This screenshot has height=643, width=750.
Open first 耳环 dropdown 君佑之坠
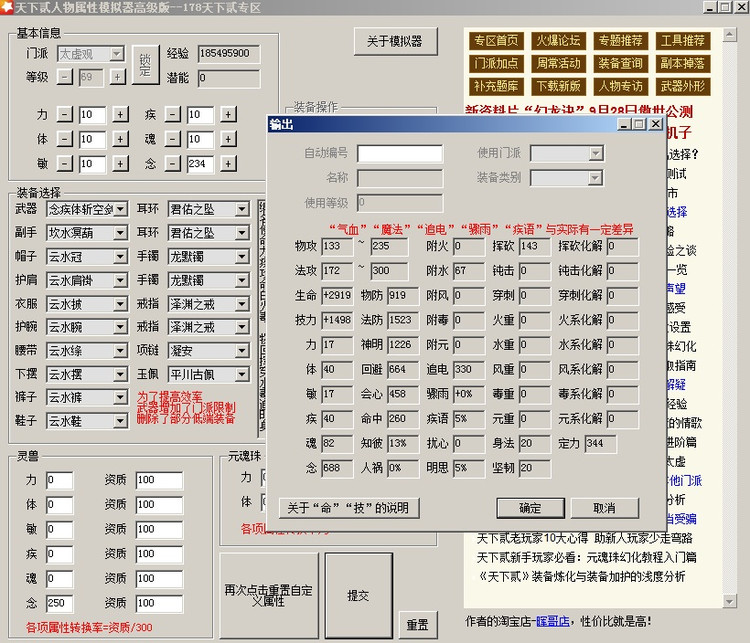tap(242, 209)
